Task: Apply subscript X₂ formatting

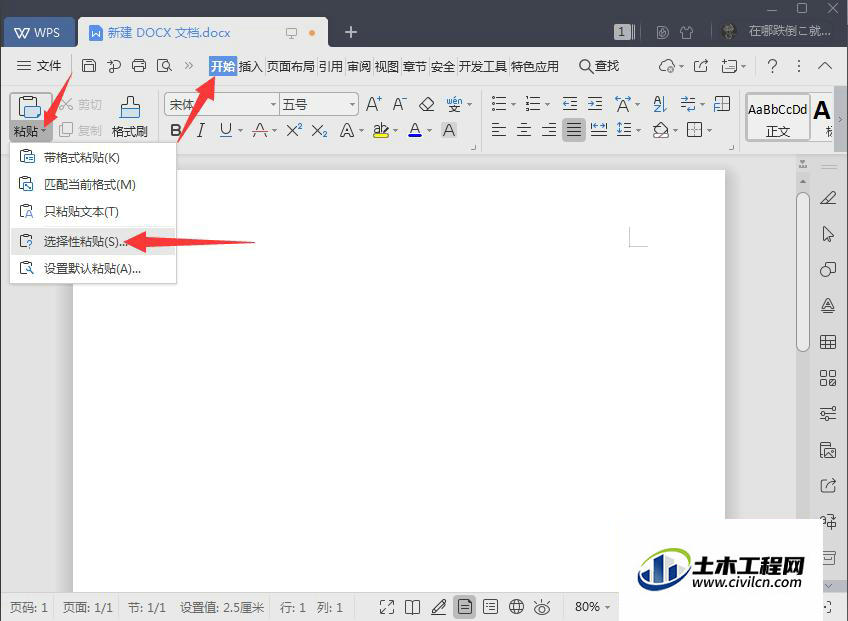Action: click(x=320, y=130)
